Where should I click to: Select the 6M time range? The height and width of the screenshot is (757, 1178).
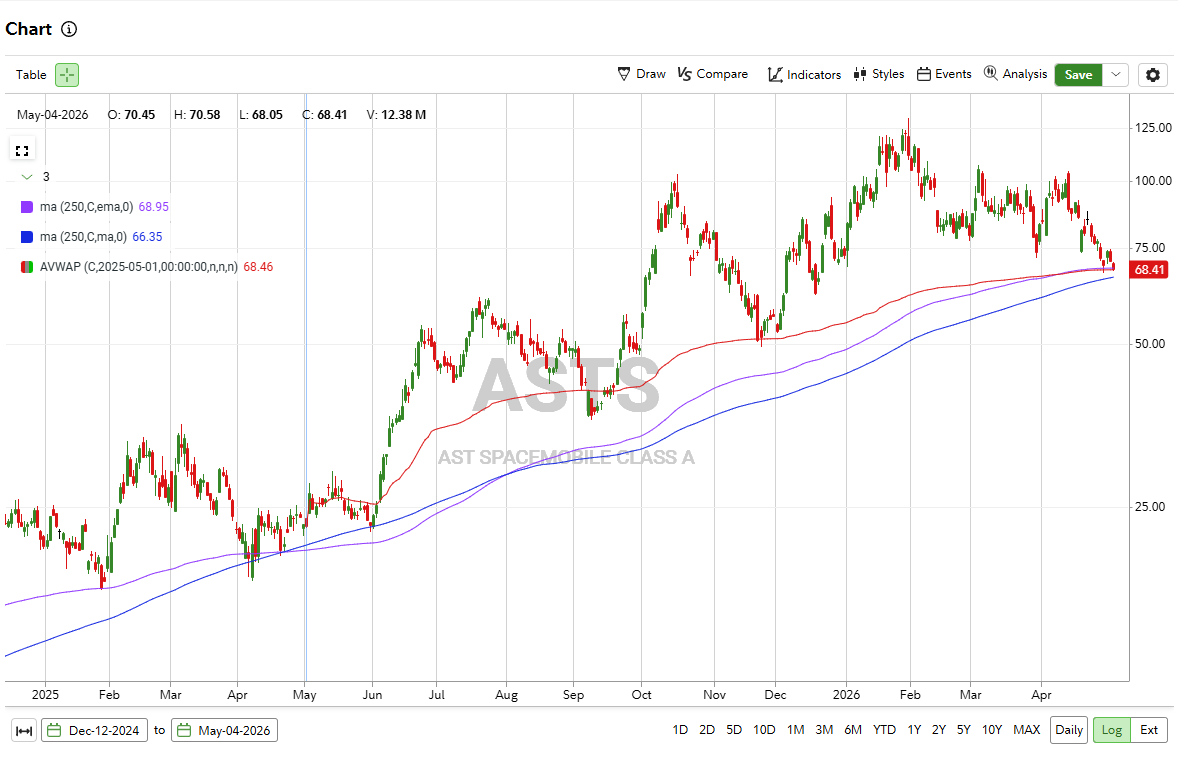853,730
